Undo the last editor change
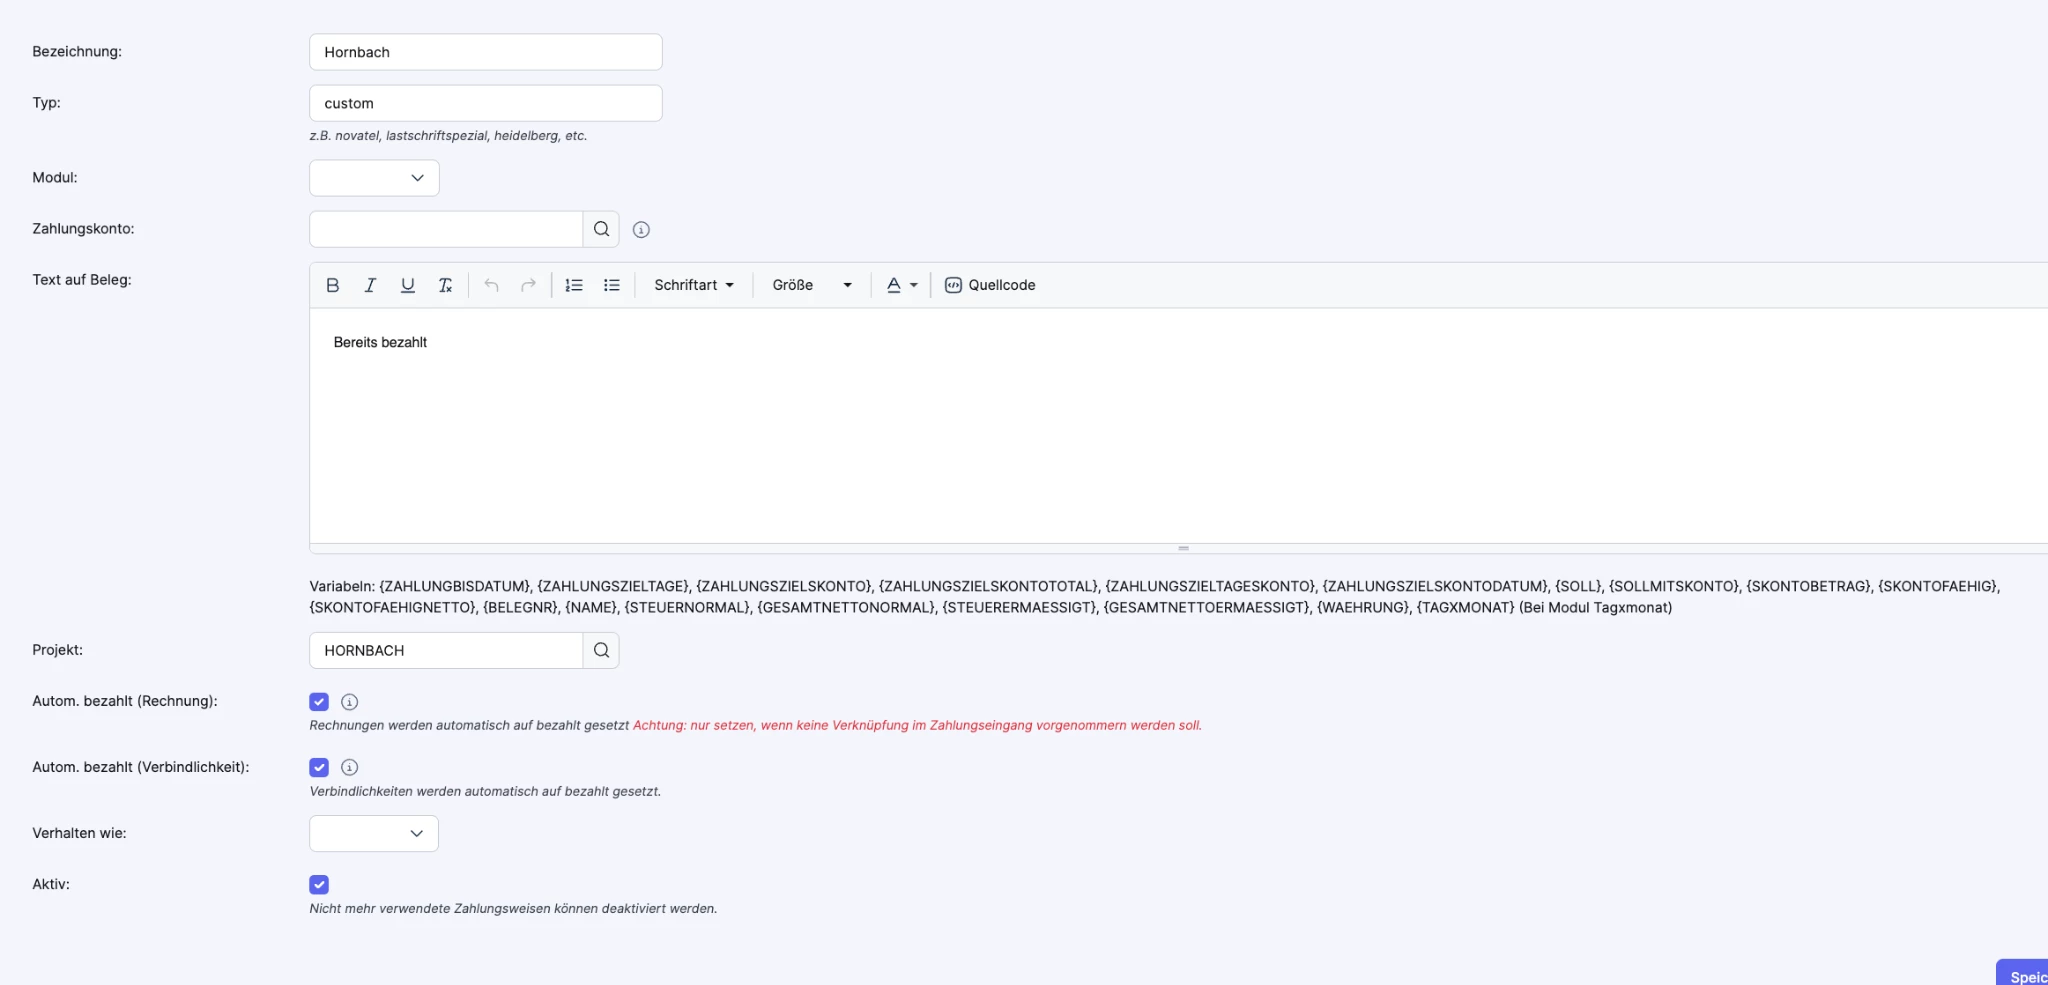2048x985 pixels. (491, 285)
